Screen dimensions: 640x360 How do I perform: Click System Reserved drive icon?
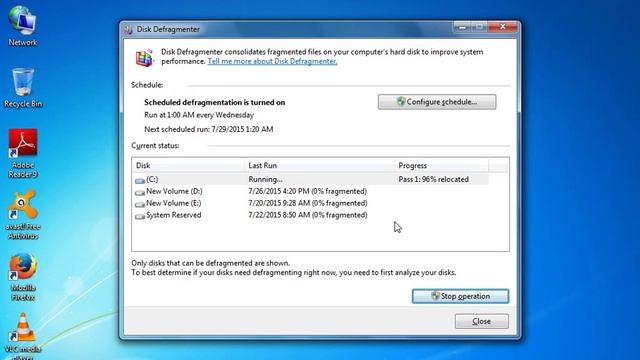click(x=140, y=216)
